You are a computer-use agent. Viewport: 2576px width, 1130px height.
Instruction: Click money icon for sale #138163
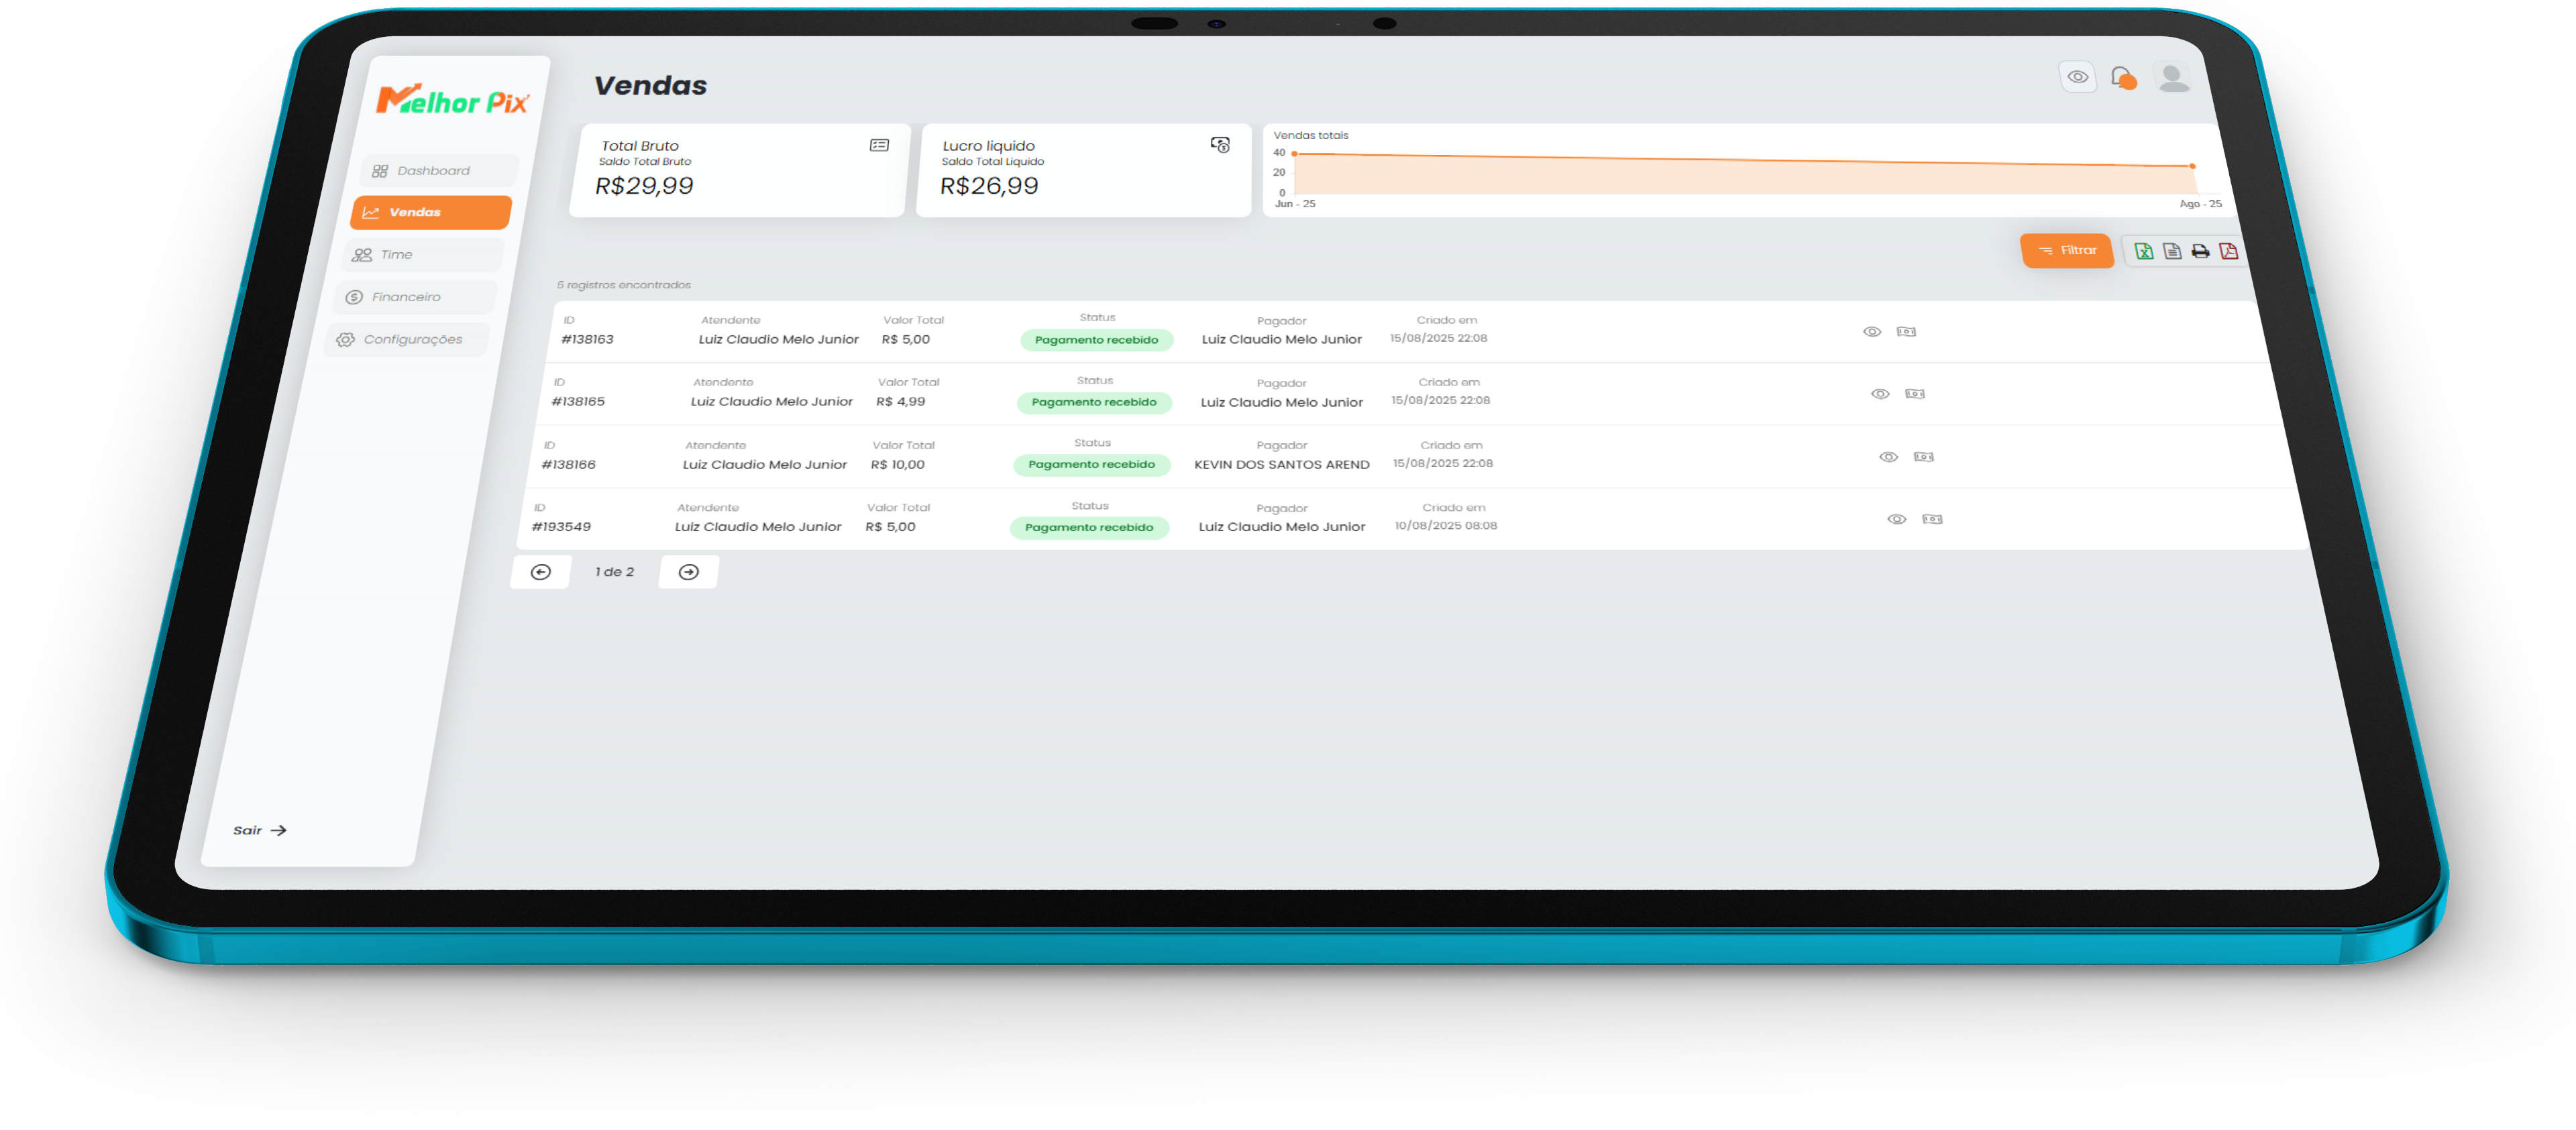1906,332
